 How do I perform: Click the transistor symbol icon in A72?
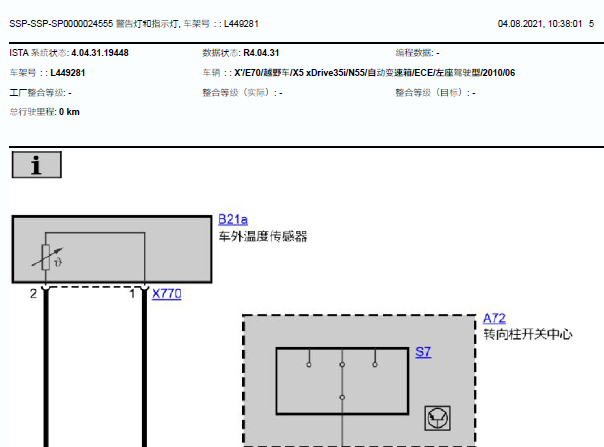(438, 418)
